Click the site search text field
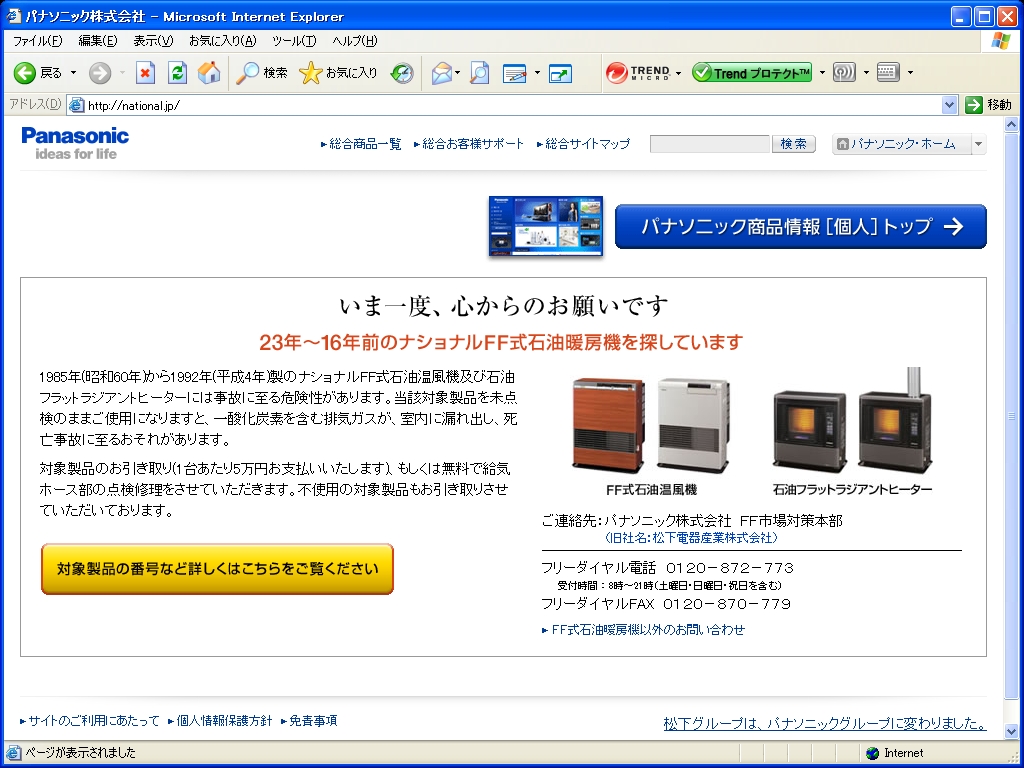 pyautogui.click(x=710, y=144)
